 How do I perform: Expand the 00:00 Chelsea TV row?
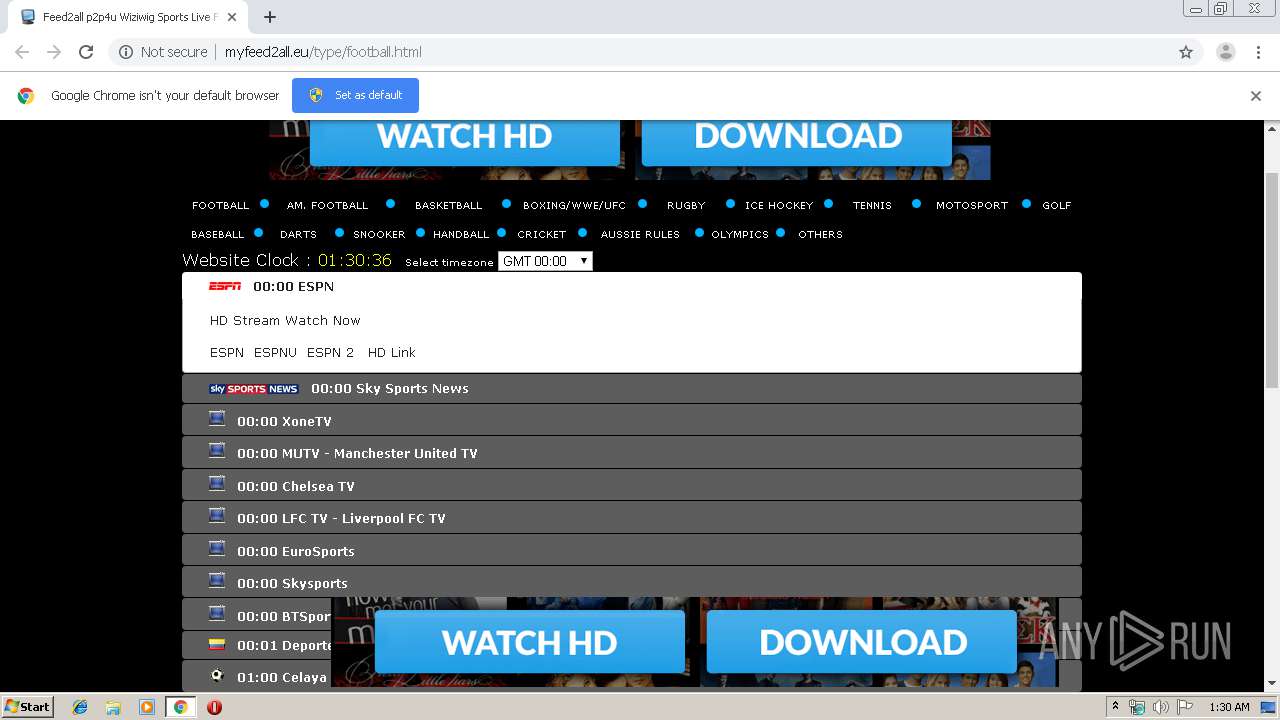tap(632, 486)
